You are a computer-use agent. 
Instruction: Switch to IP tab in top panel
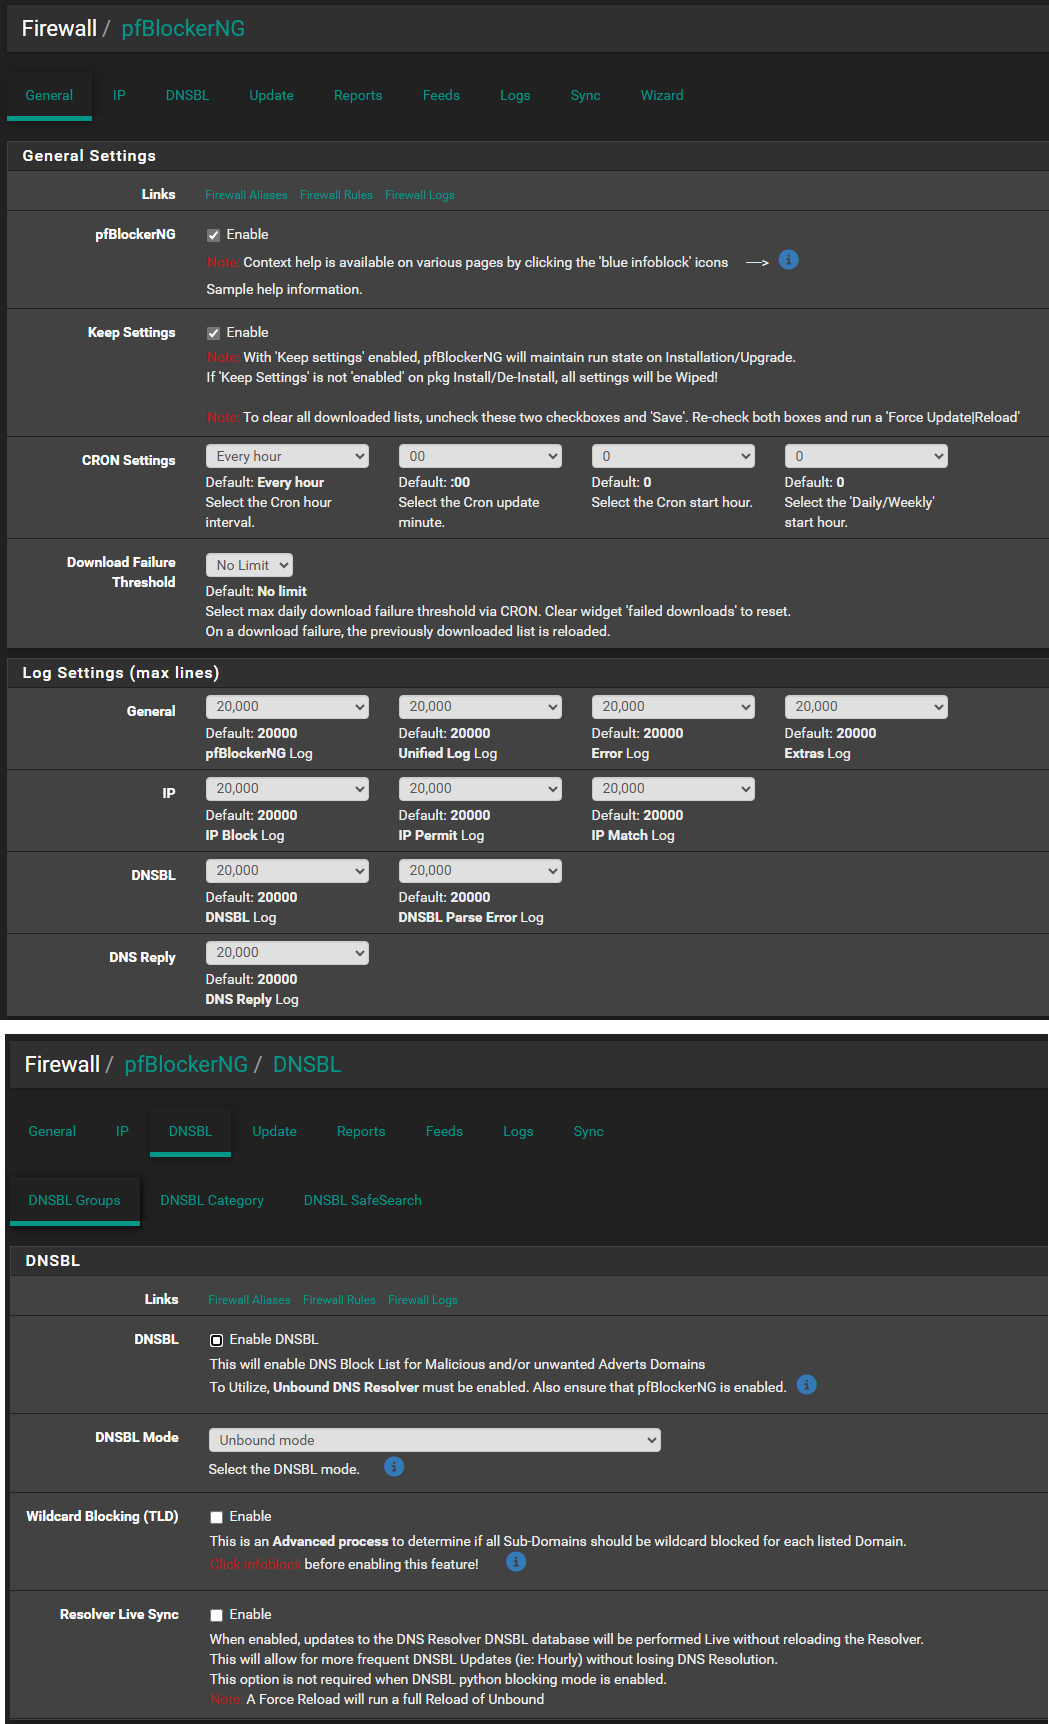[x=119, y=96]
